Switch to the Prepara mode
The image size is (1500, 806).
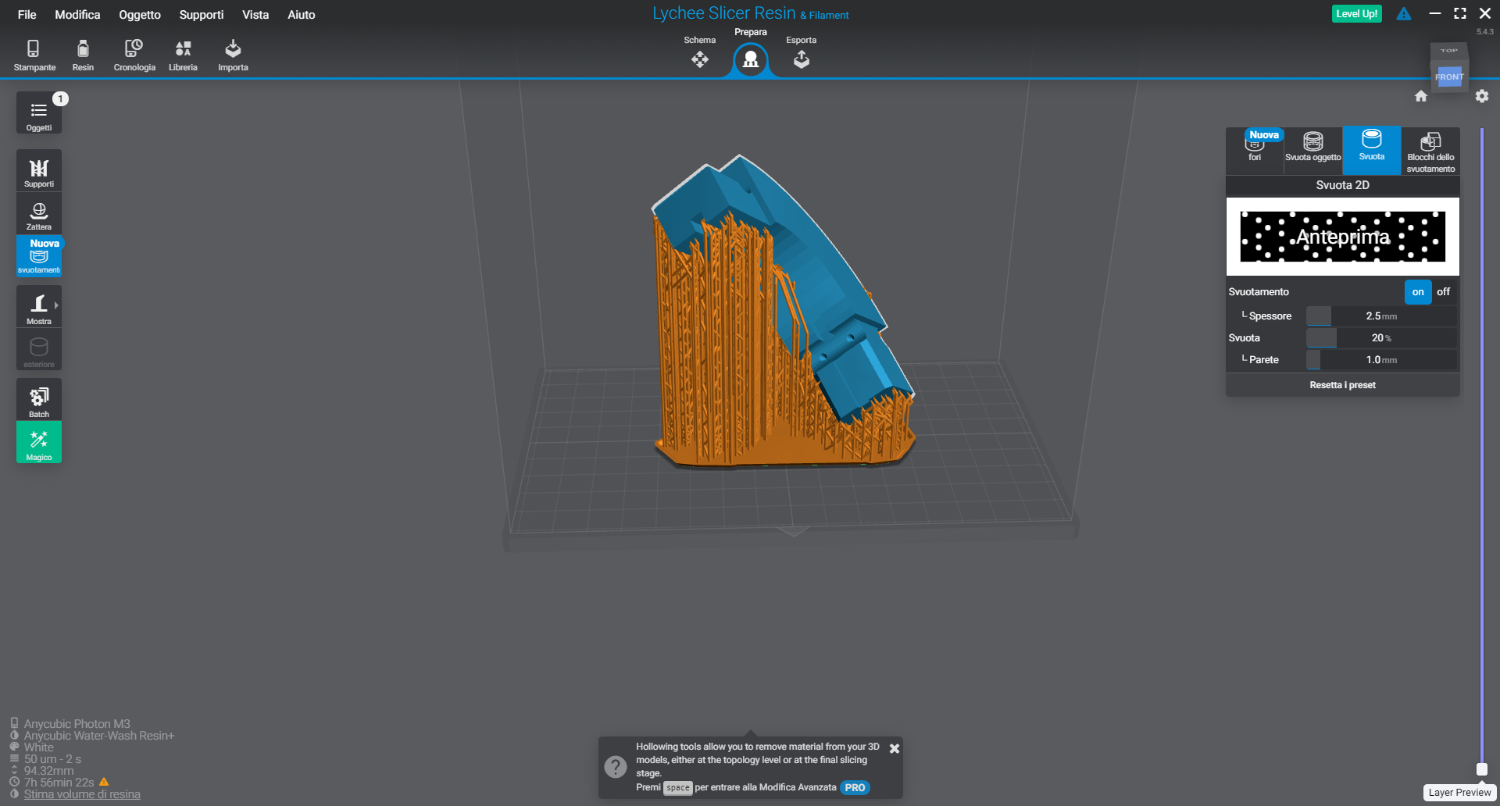pyautogui.click(x=750, y=54)
